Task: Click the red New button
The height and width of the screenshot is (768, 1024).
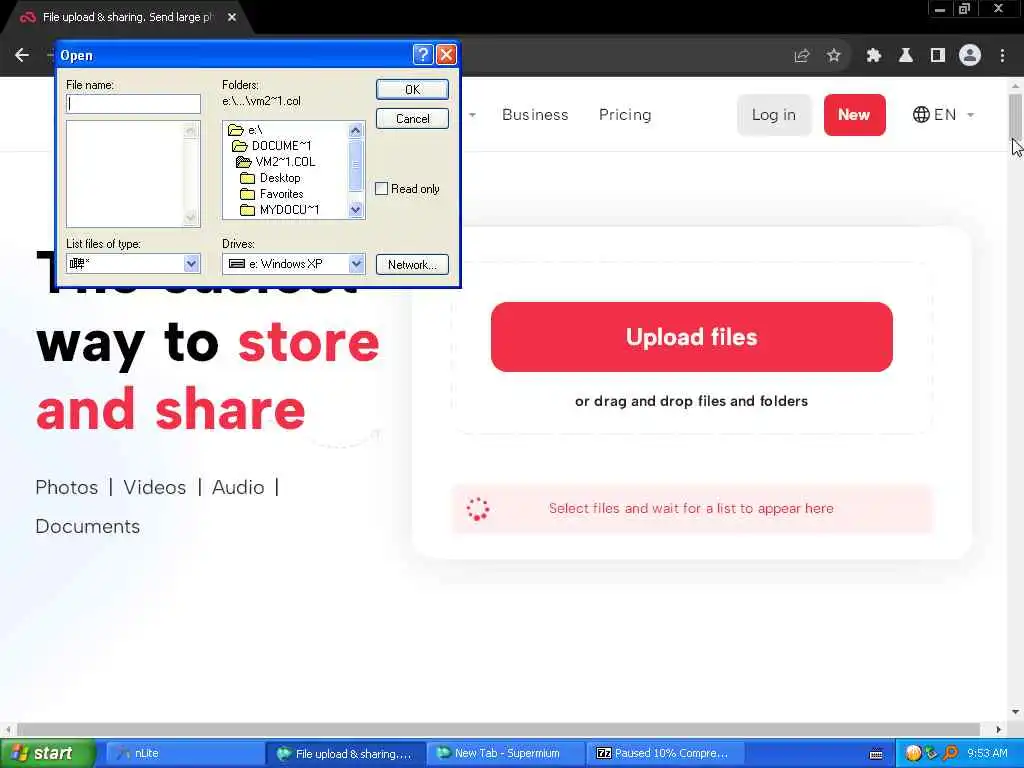Action: click(854, 115)
